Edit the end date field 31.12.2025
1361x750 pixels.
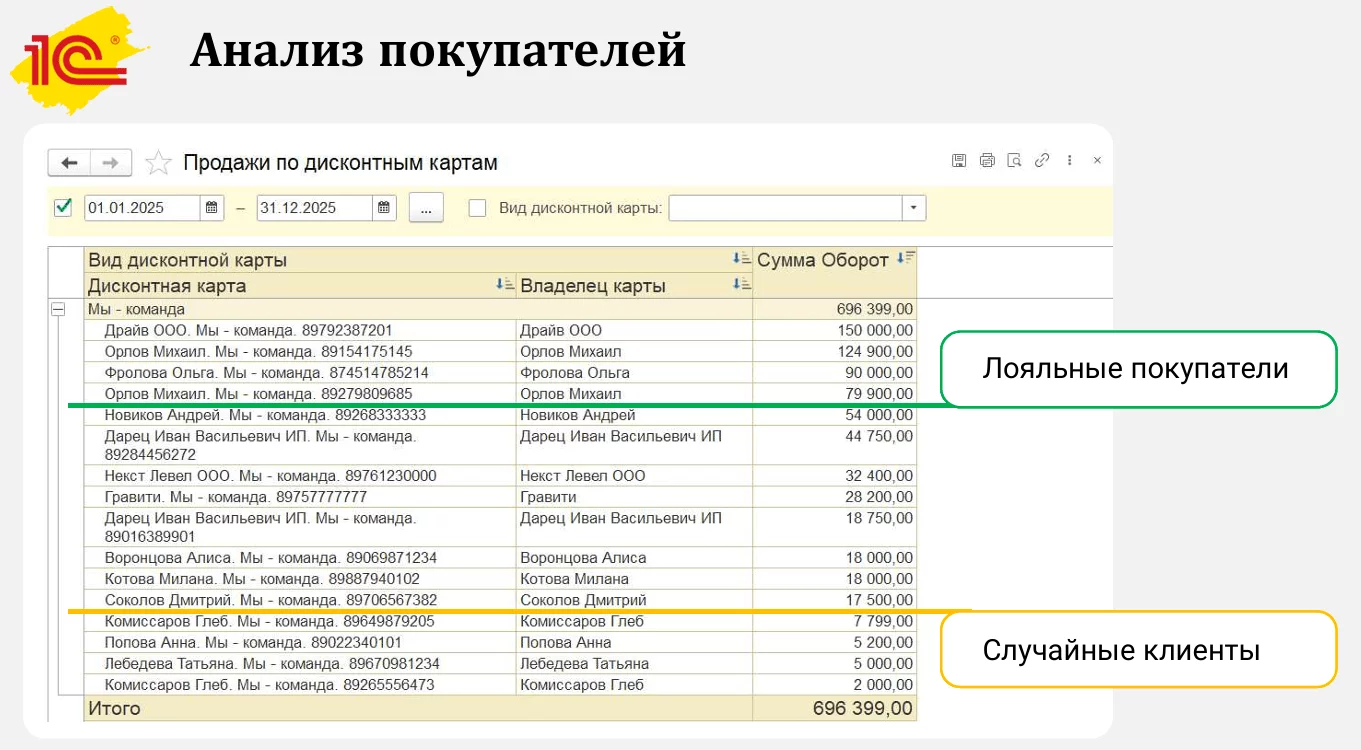point(316,208)
